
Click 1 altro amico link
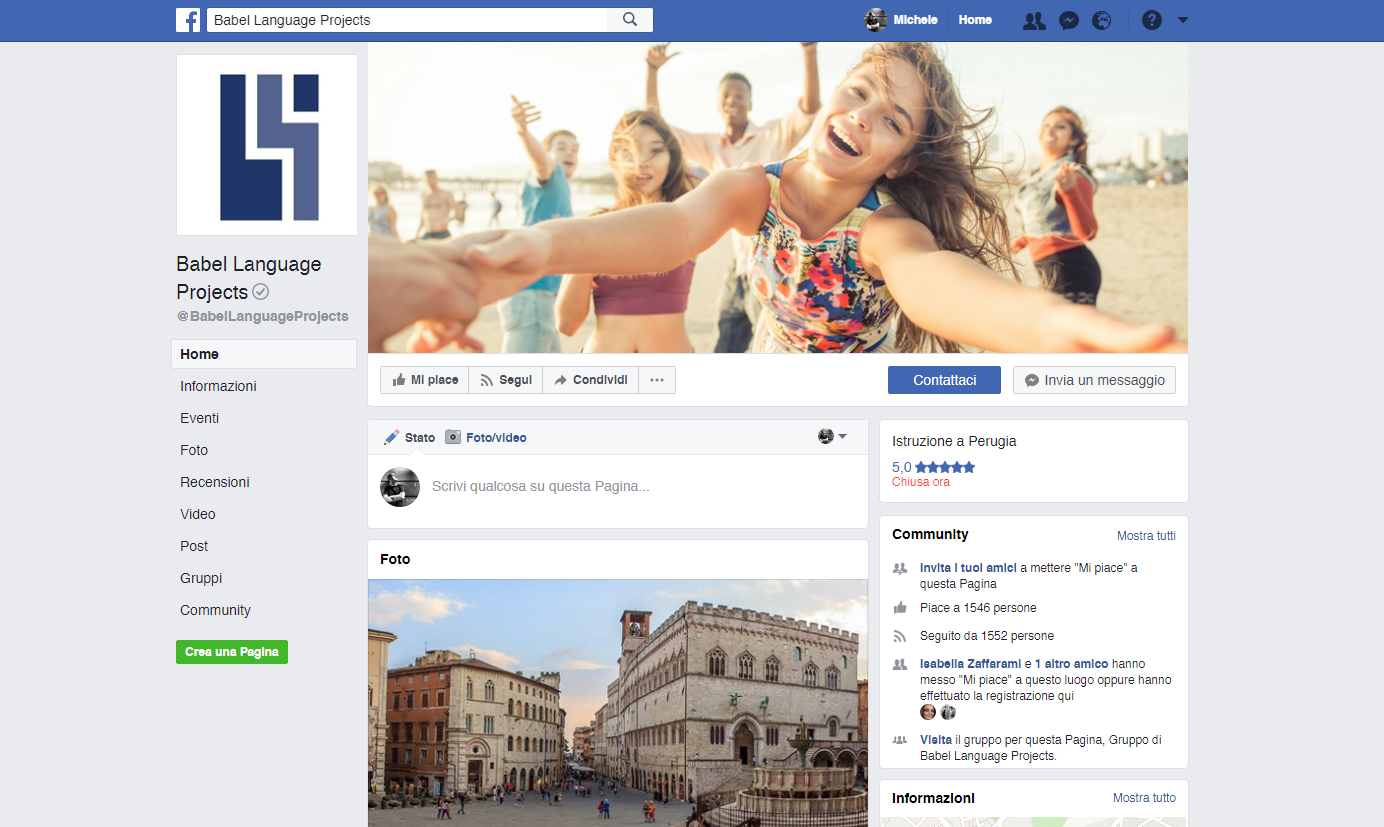1071,663
